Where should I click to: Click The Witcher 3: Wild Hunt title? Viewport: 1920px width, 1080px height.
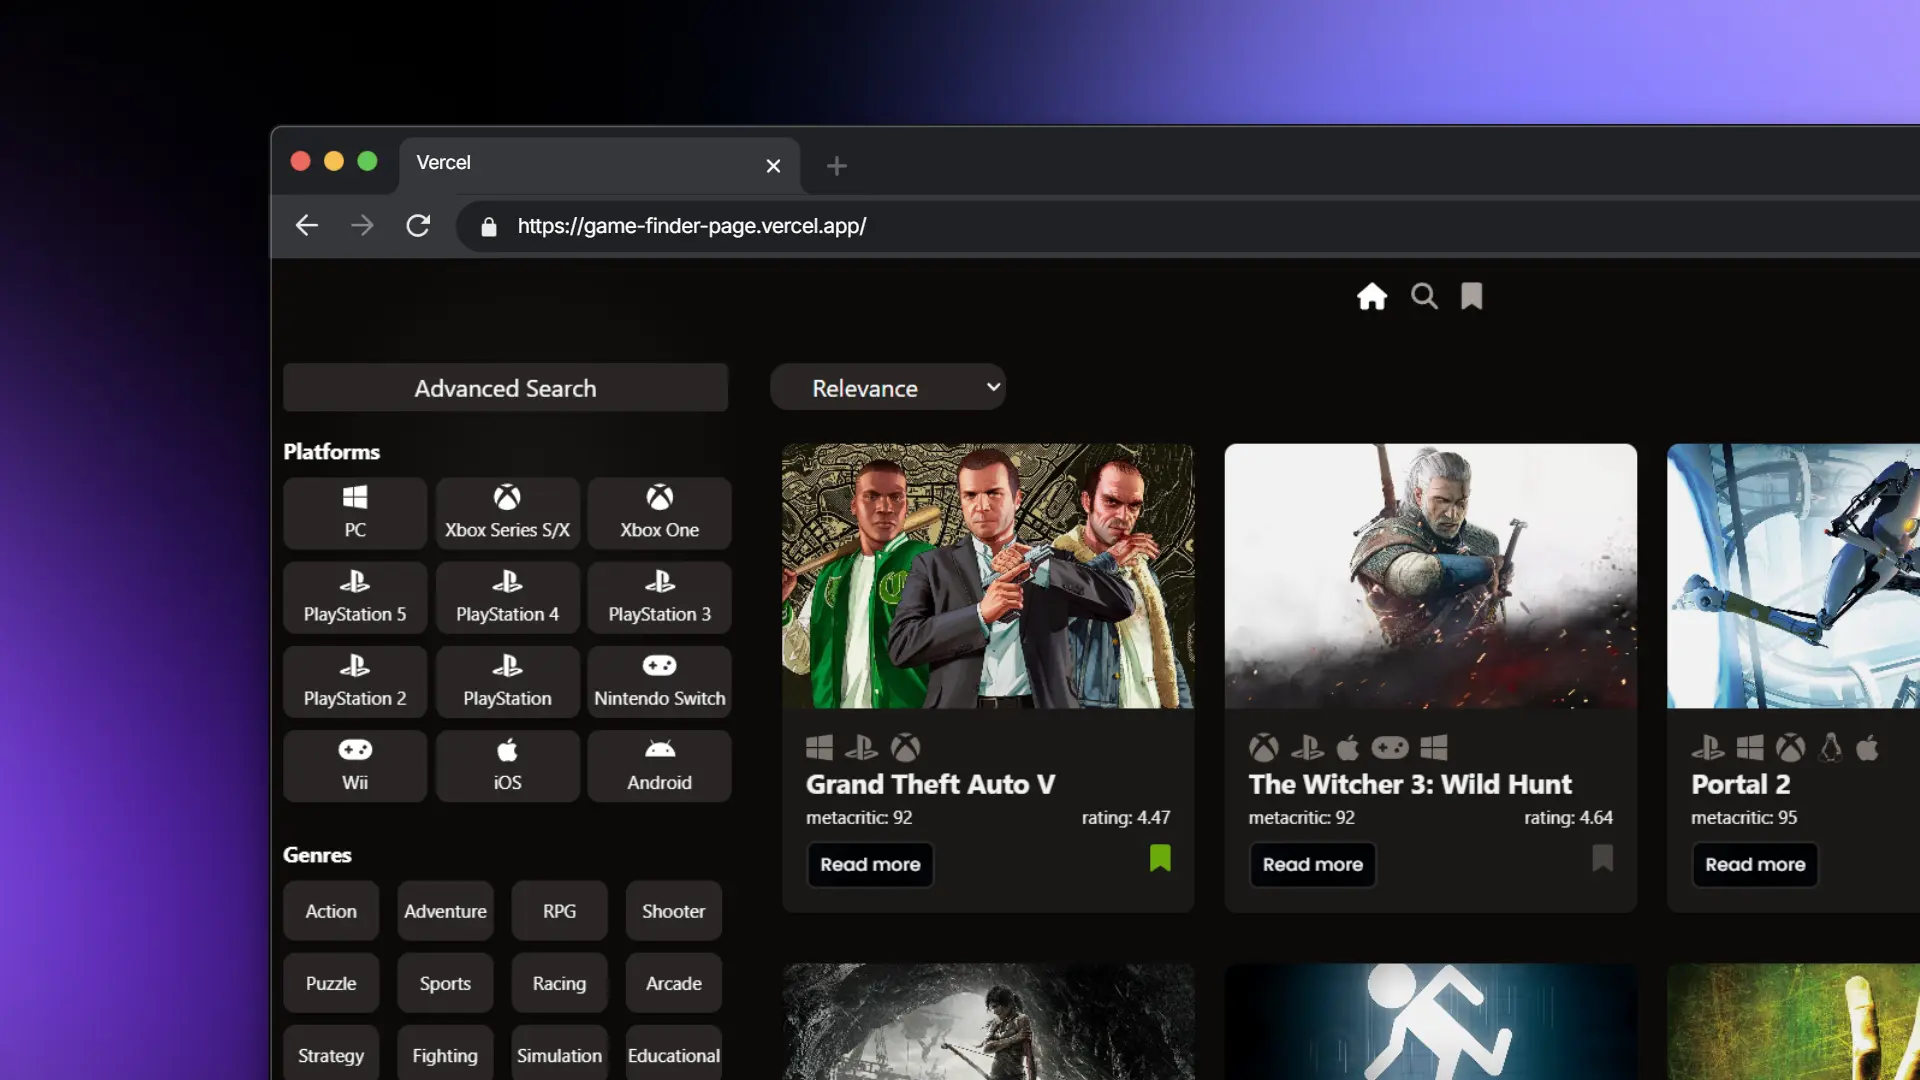(x=1410, y=784)
